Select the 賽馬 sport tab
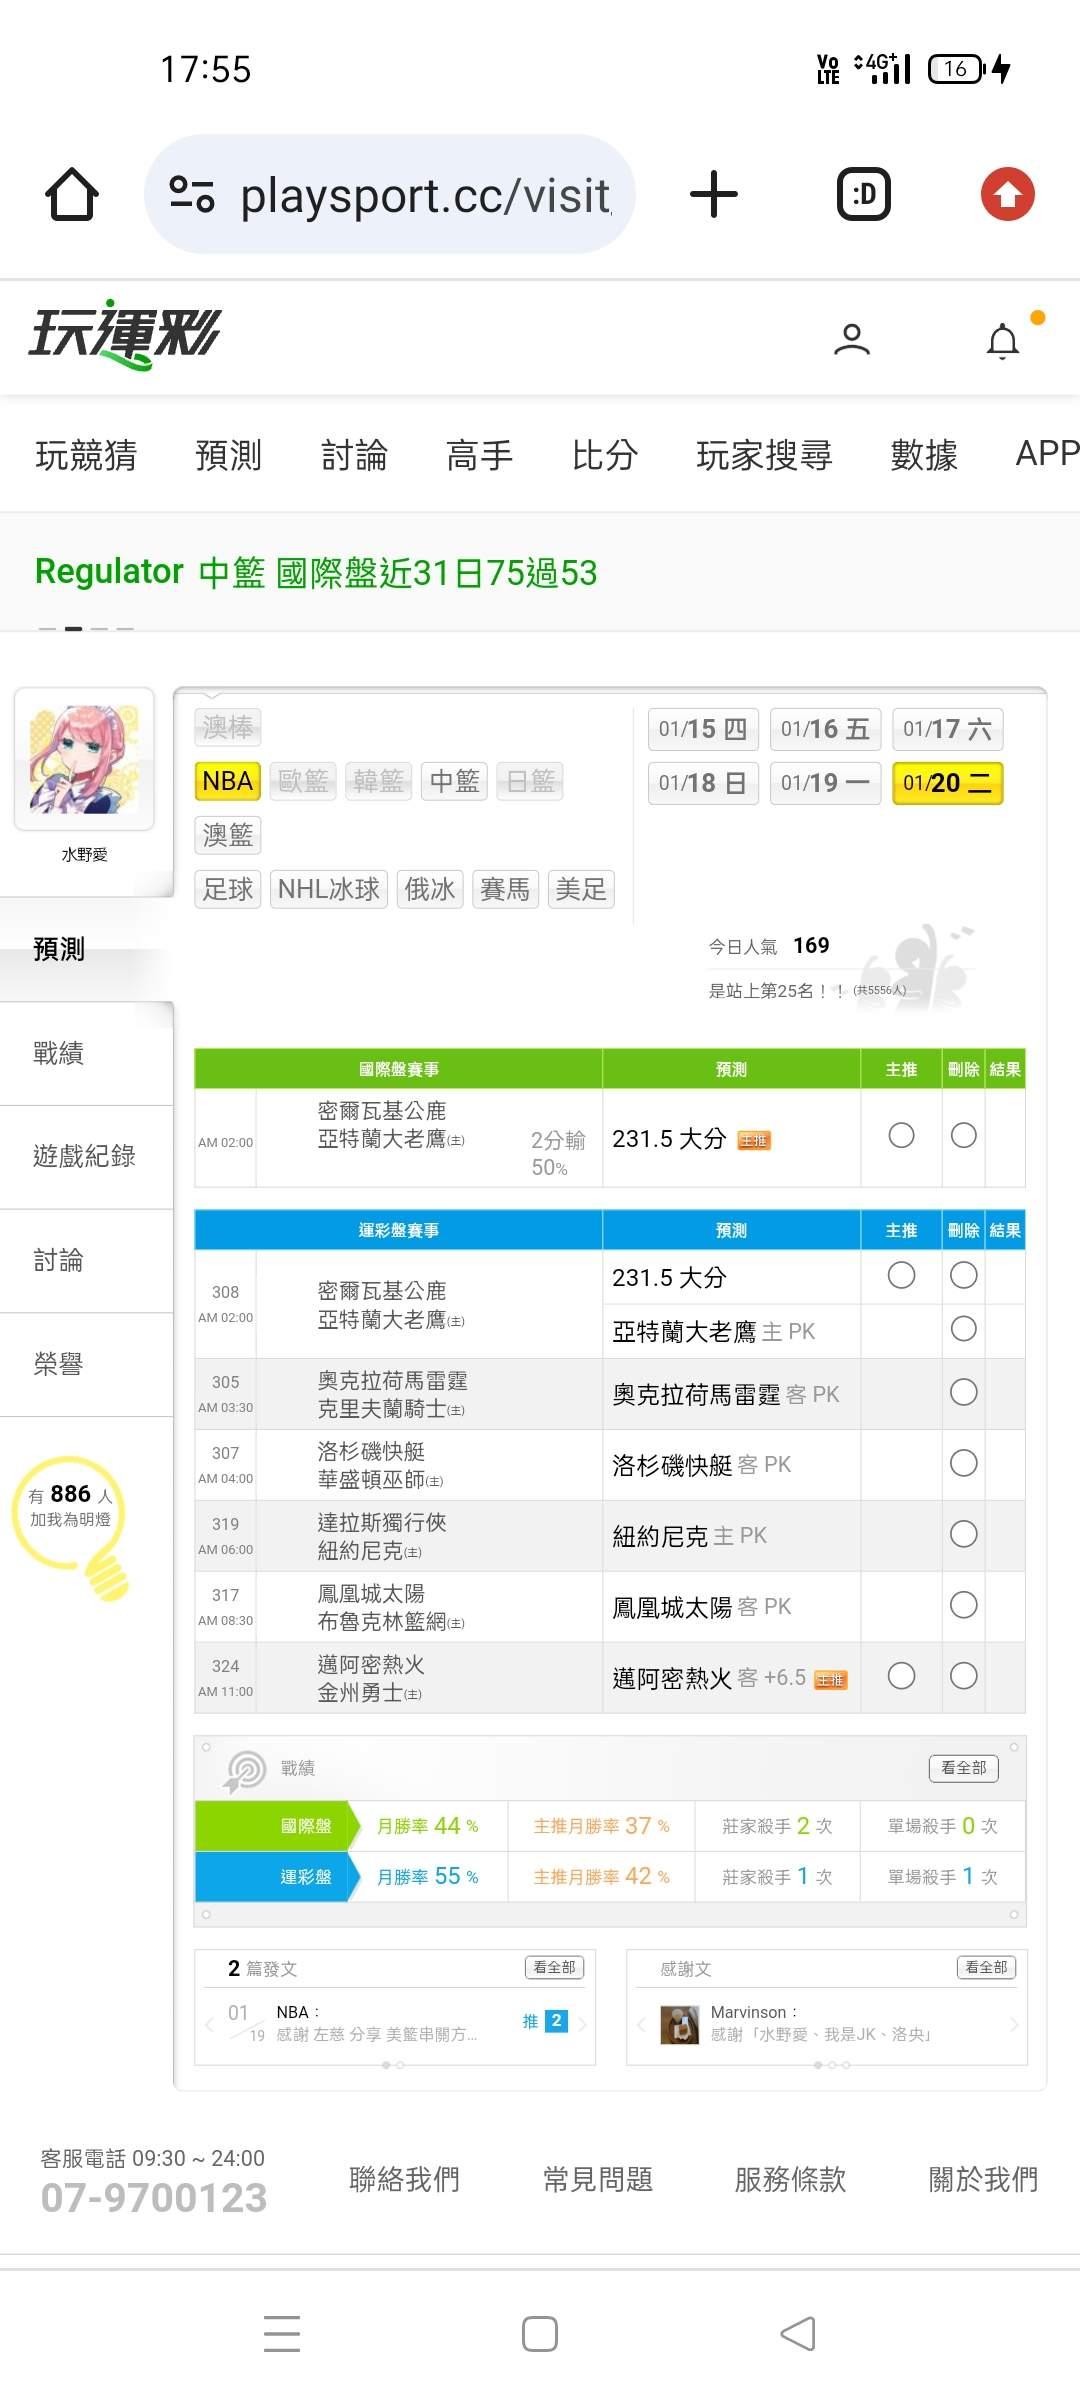 click(505, 889)
